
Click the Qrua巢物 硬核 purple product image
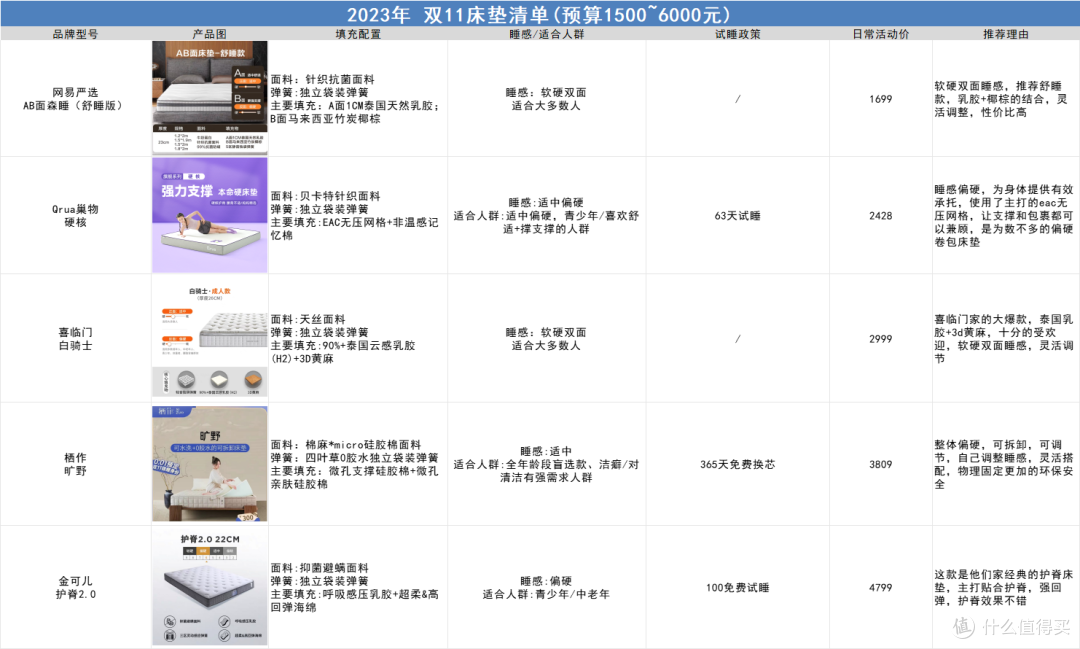(x=210, y=215)
